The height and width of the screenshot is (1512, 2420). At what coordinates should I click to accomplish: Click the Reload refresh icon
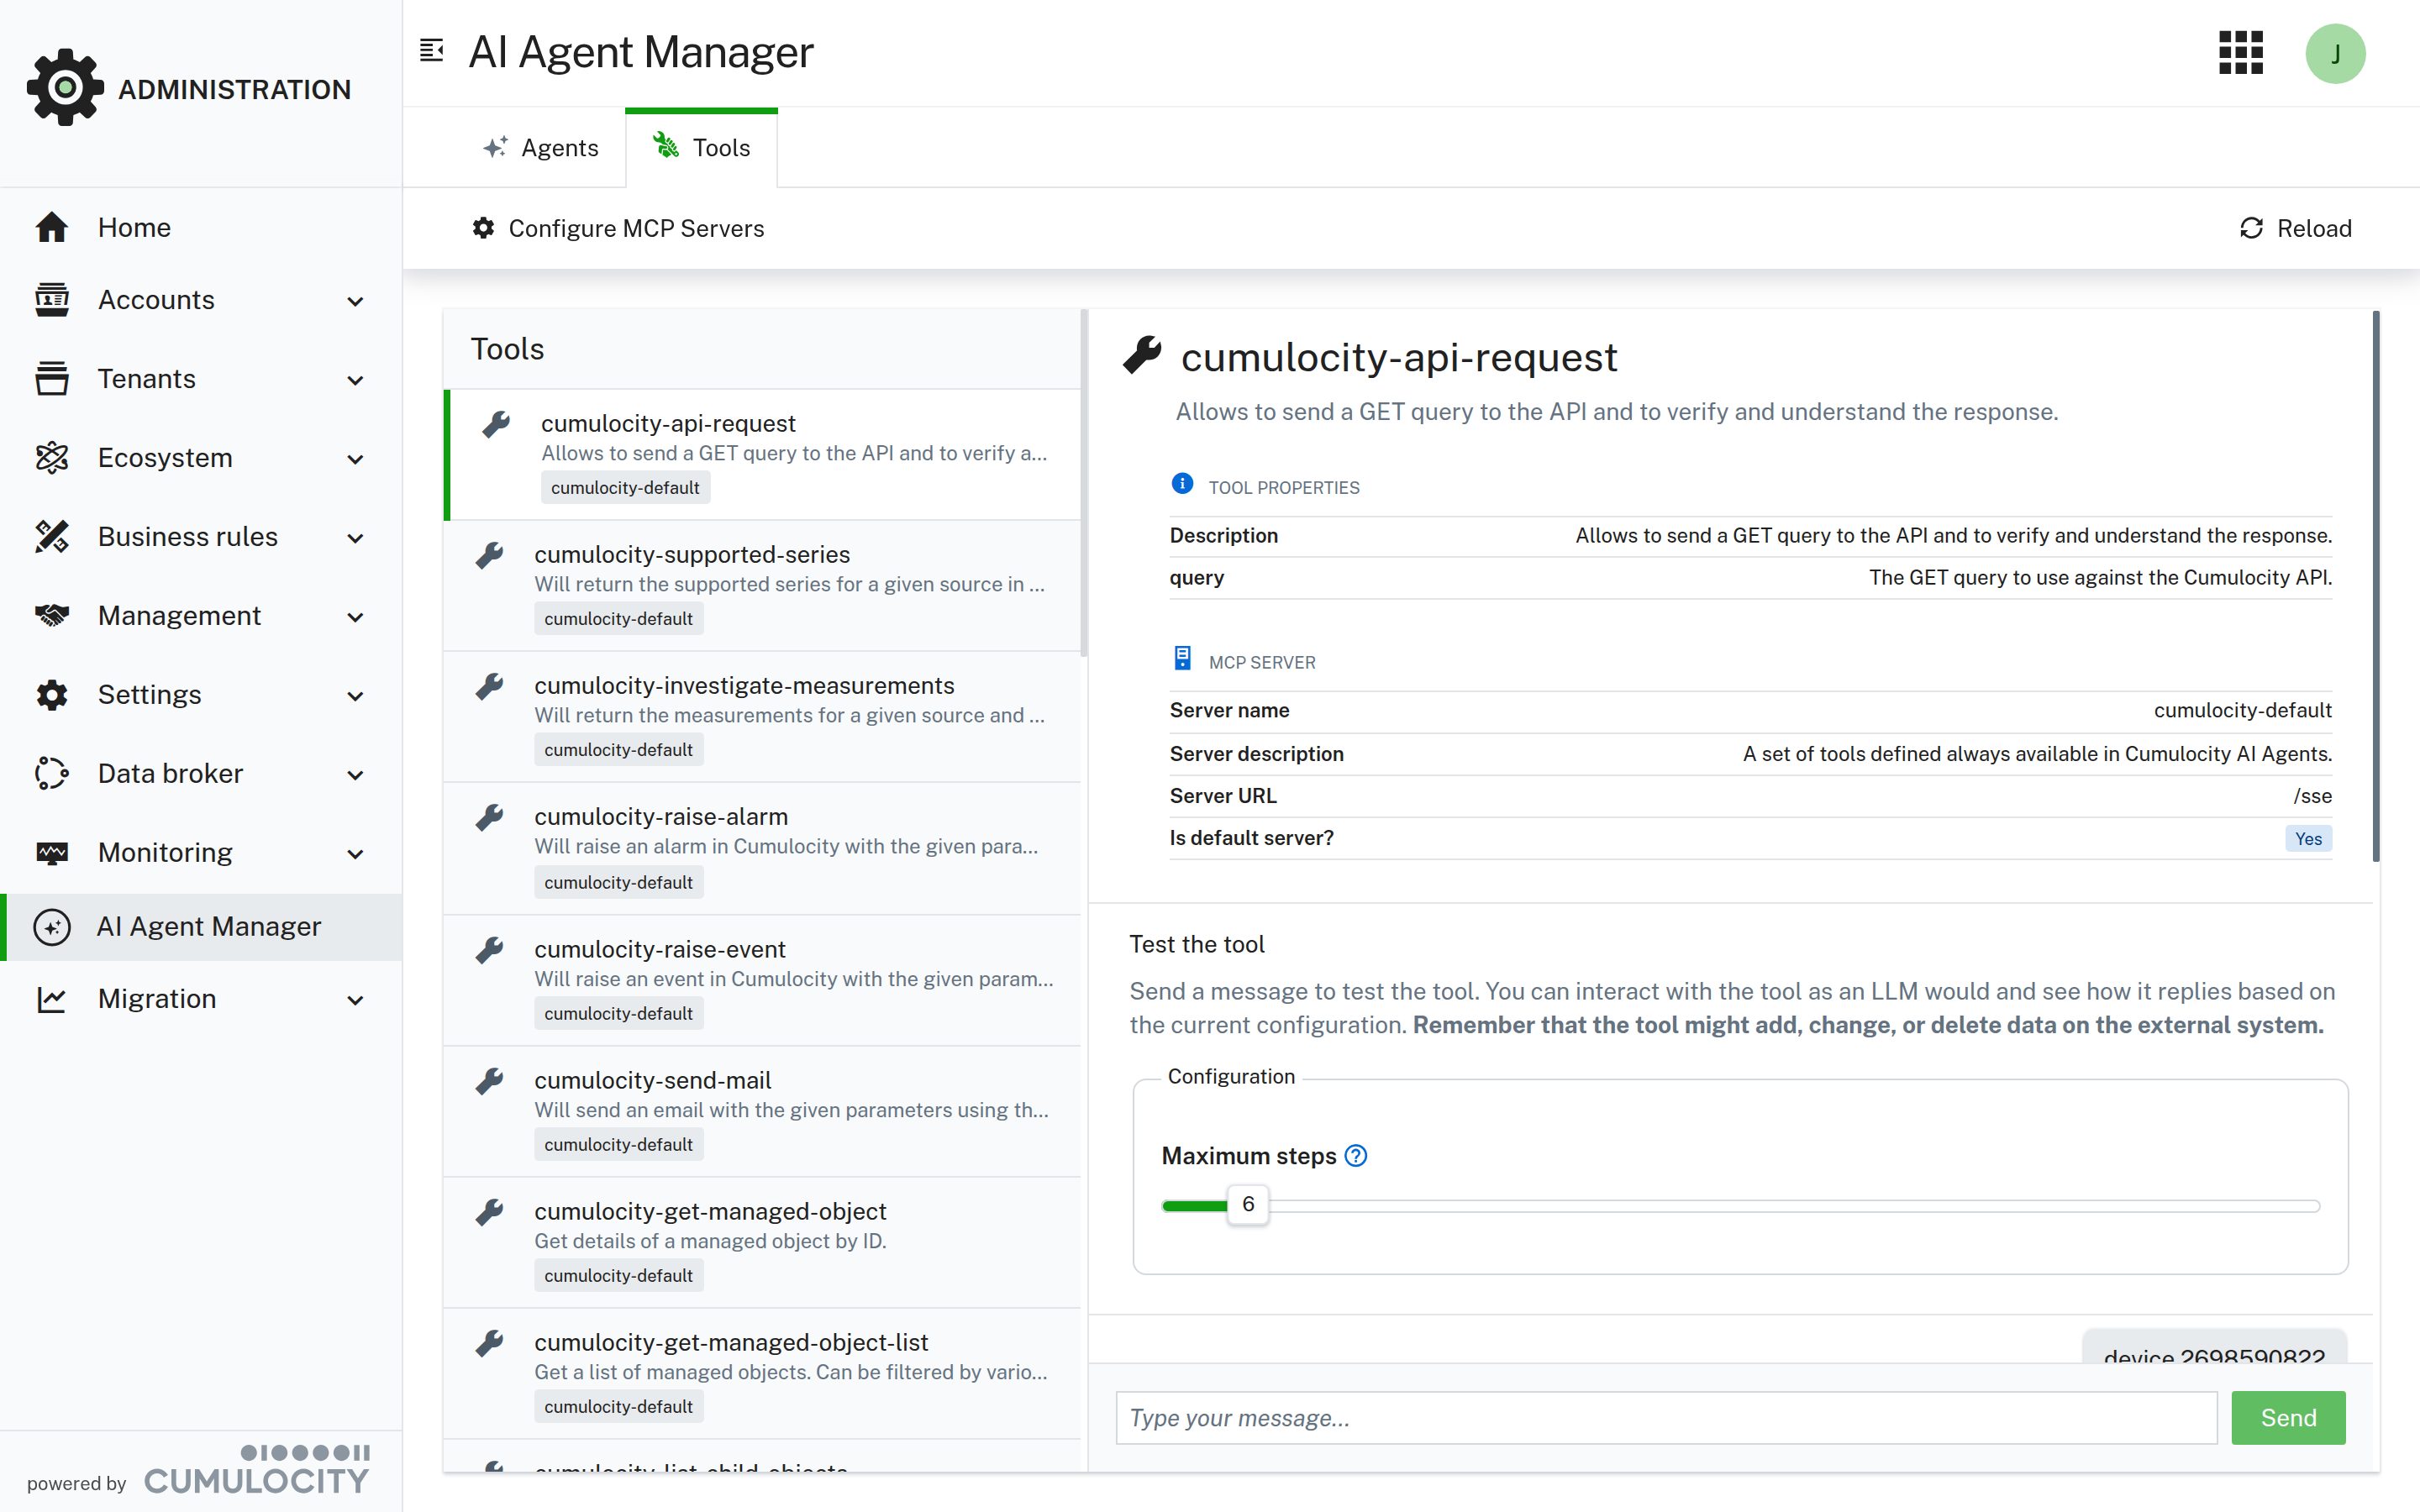2250,228
